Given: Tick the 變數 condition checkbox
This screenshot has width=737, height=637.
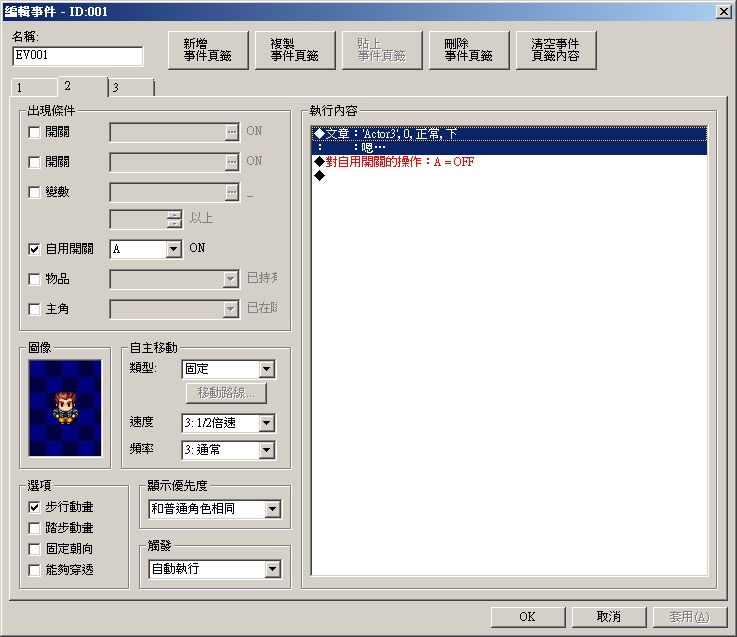Looking at the screenshot, I should coord(34,192).
